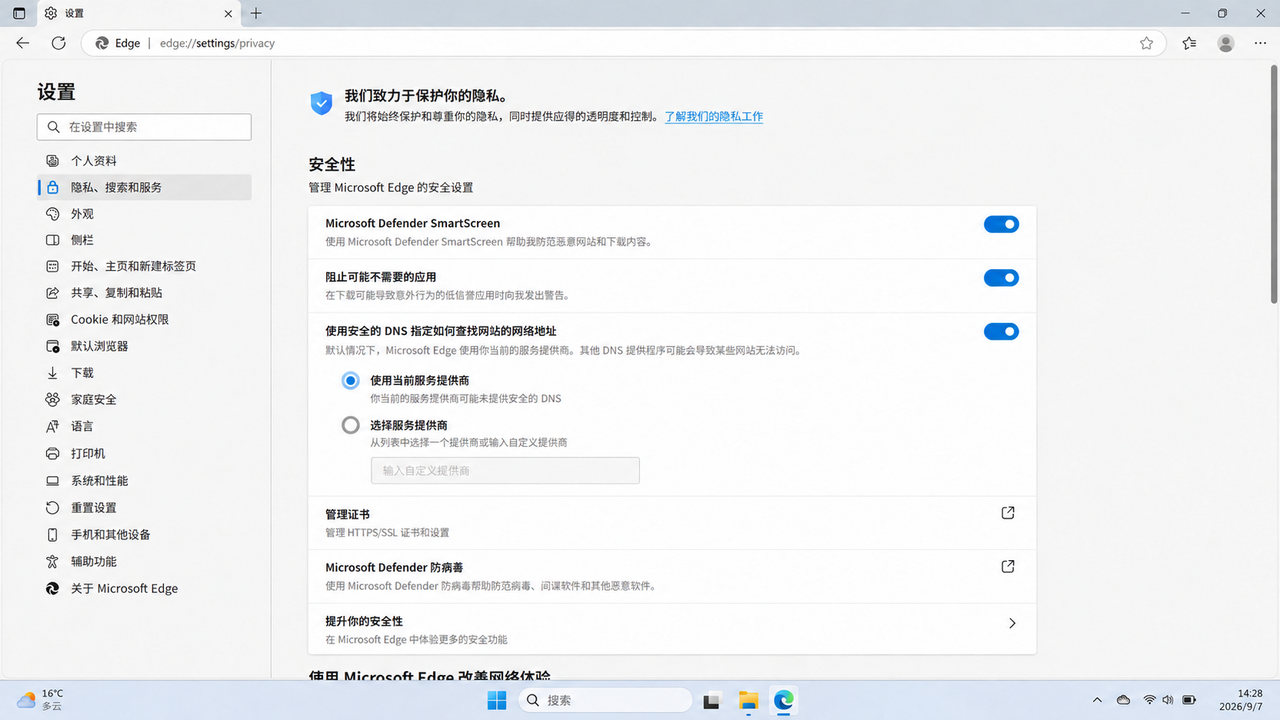Expand 提升你的安全性 chevron

(1012, 623)
